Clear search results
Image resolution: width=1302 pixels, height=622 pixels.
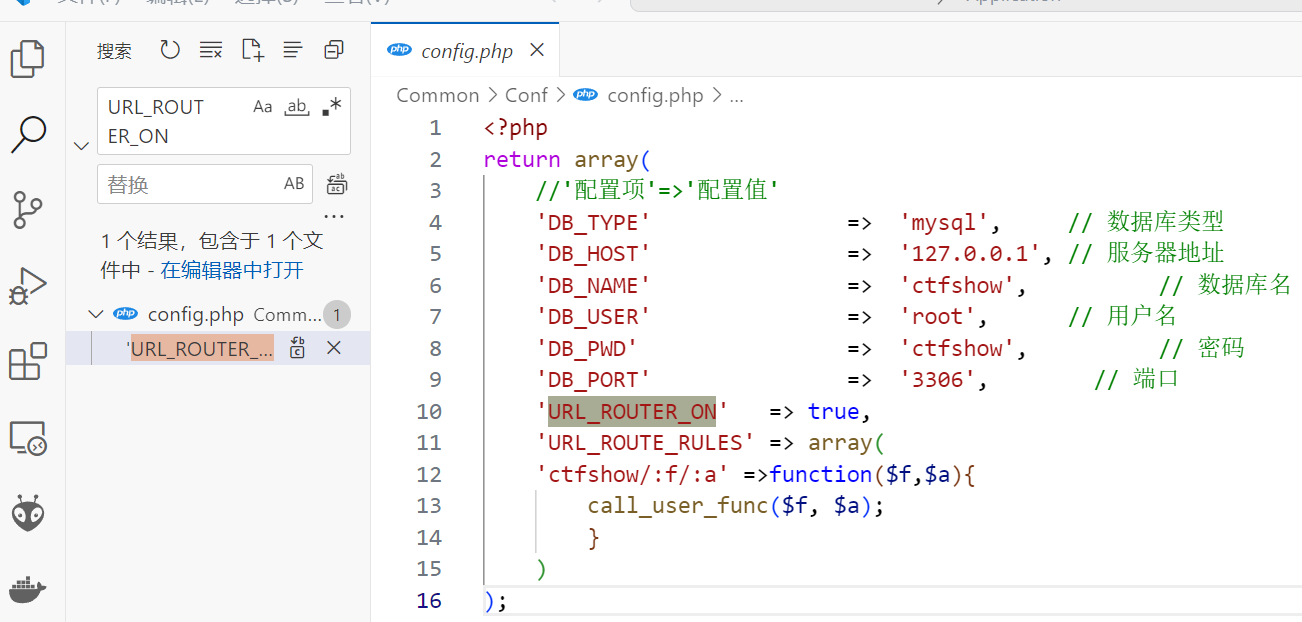210,50
